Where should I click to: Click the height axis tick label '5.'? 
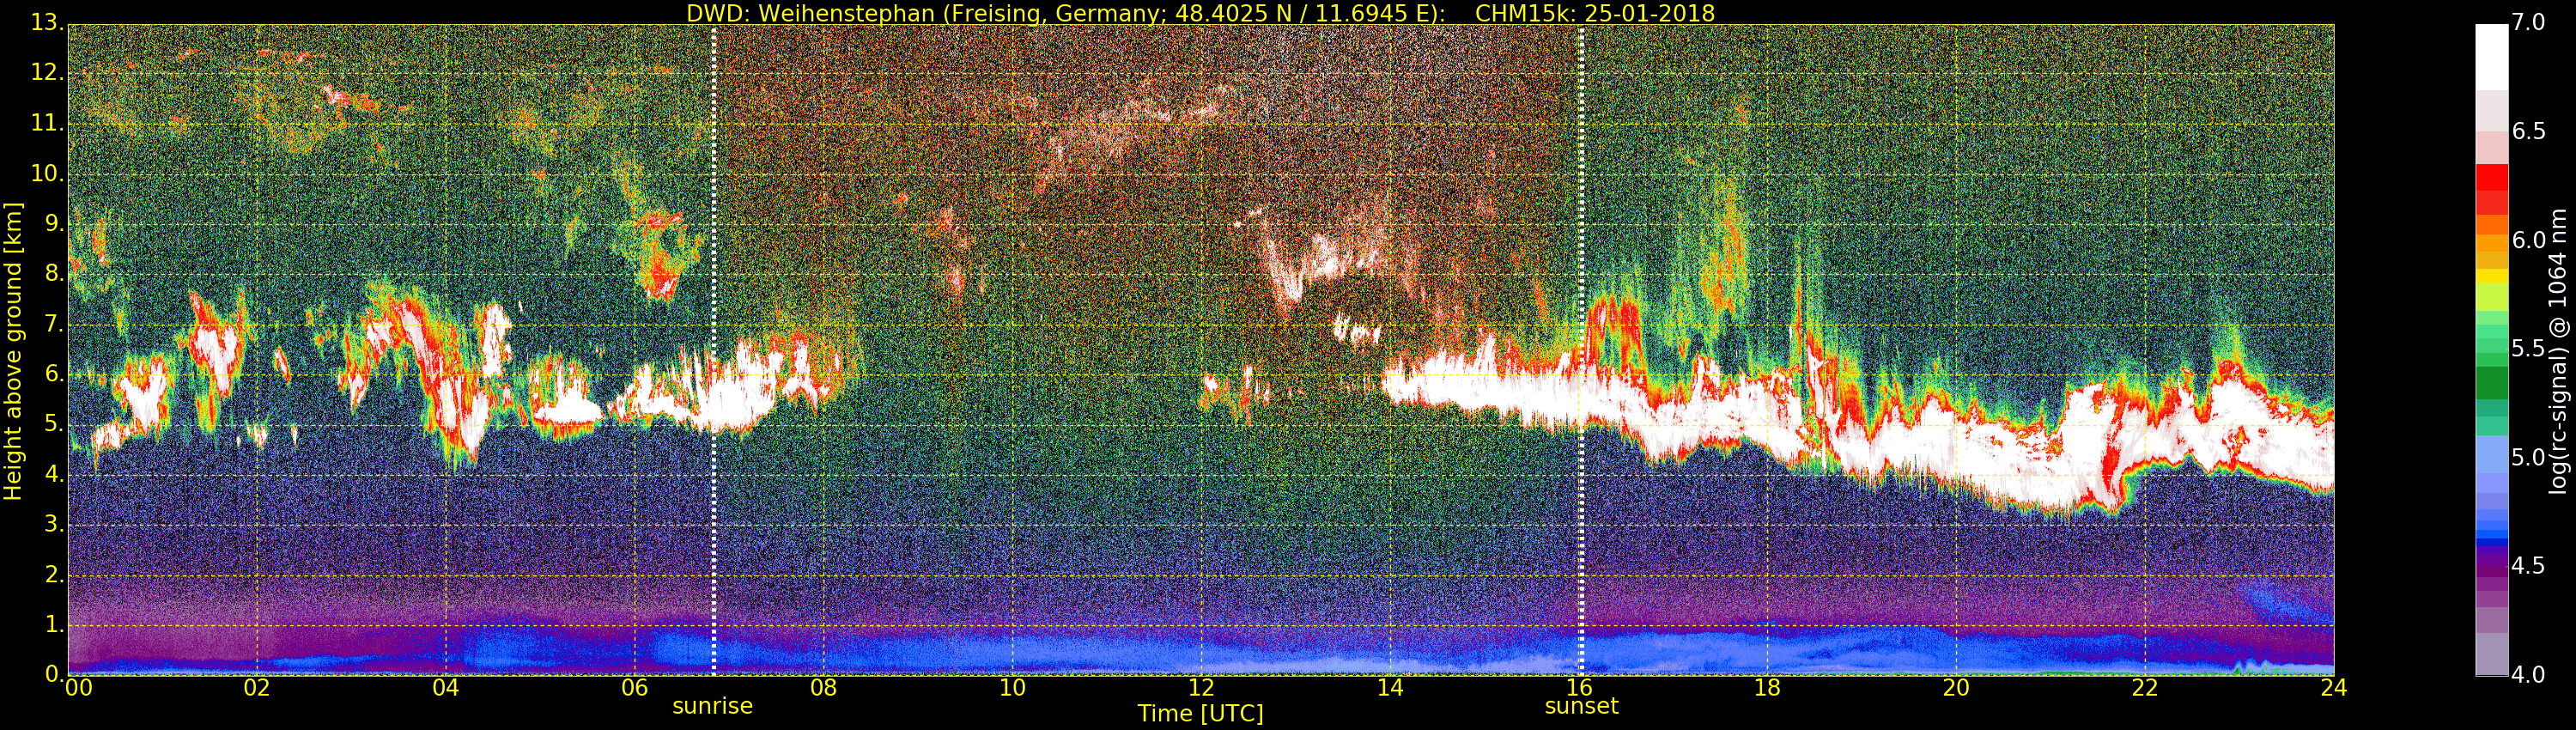tap(53, 424)
